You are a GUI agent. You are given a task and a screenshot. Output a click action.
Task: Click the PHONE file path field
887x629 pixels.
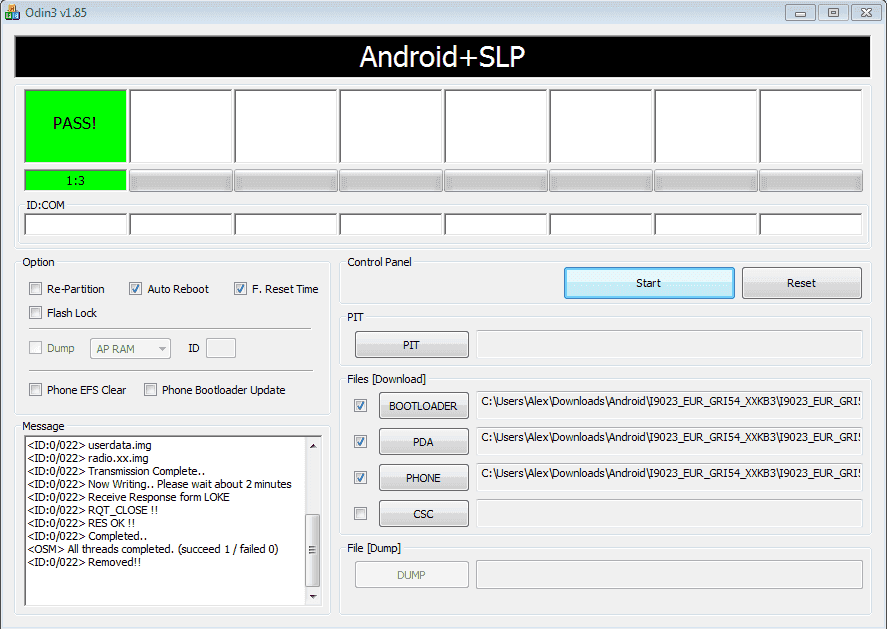click(669, 478)
